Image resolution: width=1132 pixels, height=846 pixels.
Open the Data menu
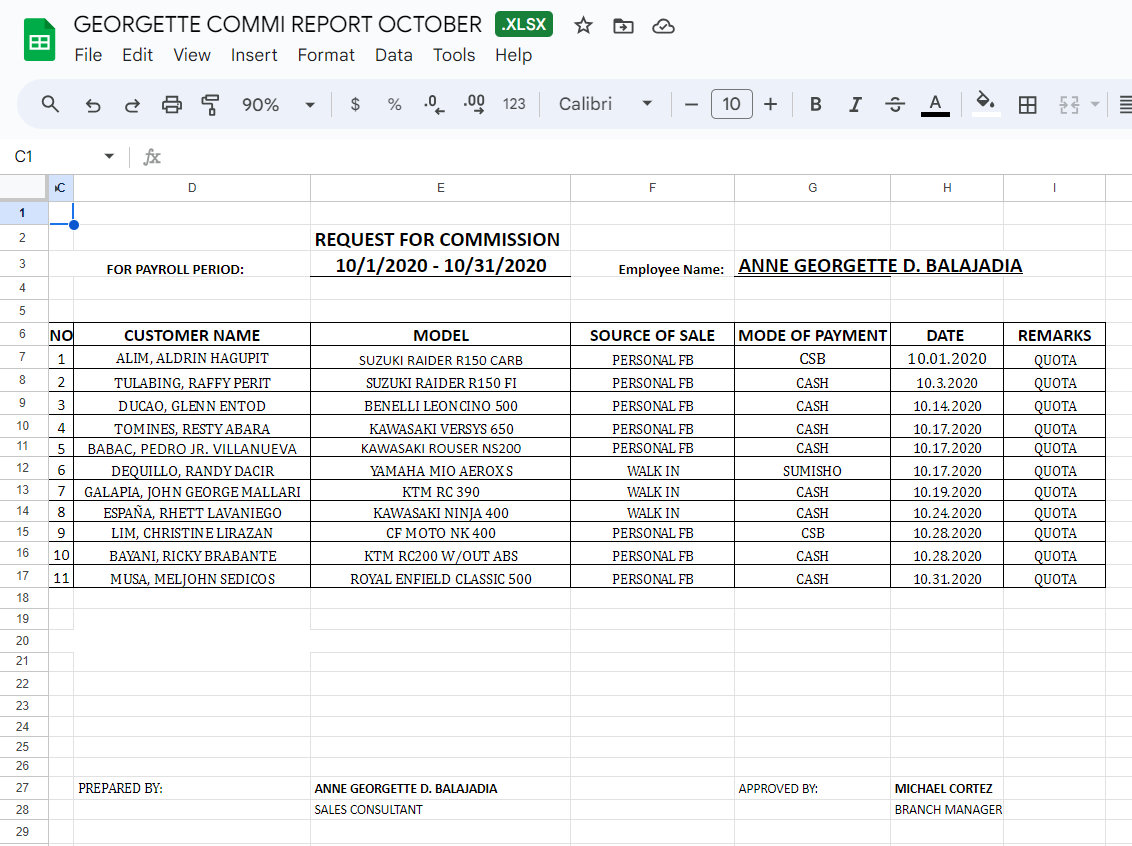click(393, 55)
